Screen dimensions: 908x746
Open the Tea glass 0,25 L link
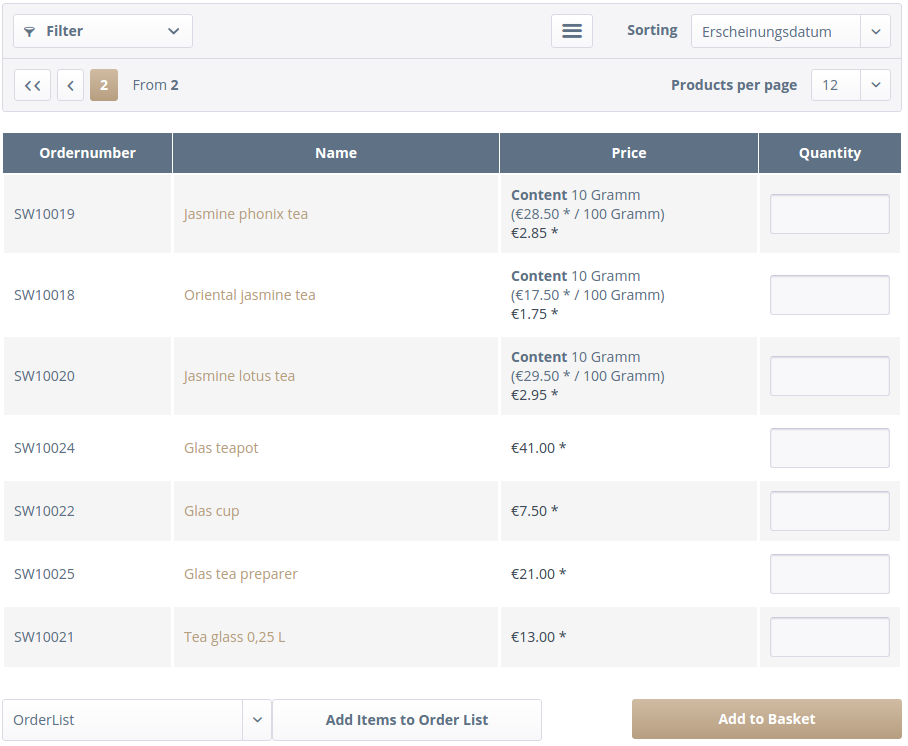234,637
